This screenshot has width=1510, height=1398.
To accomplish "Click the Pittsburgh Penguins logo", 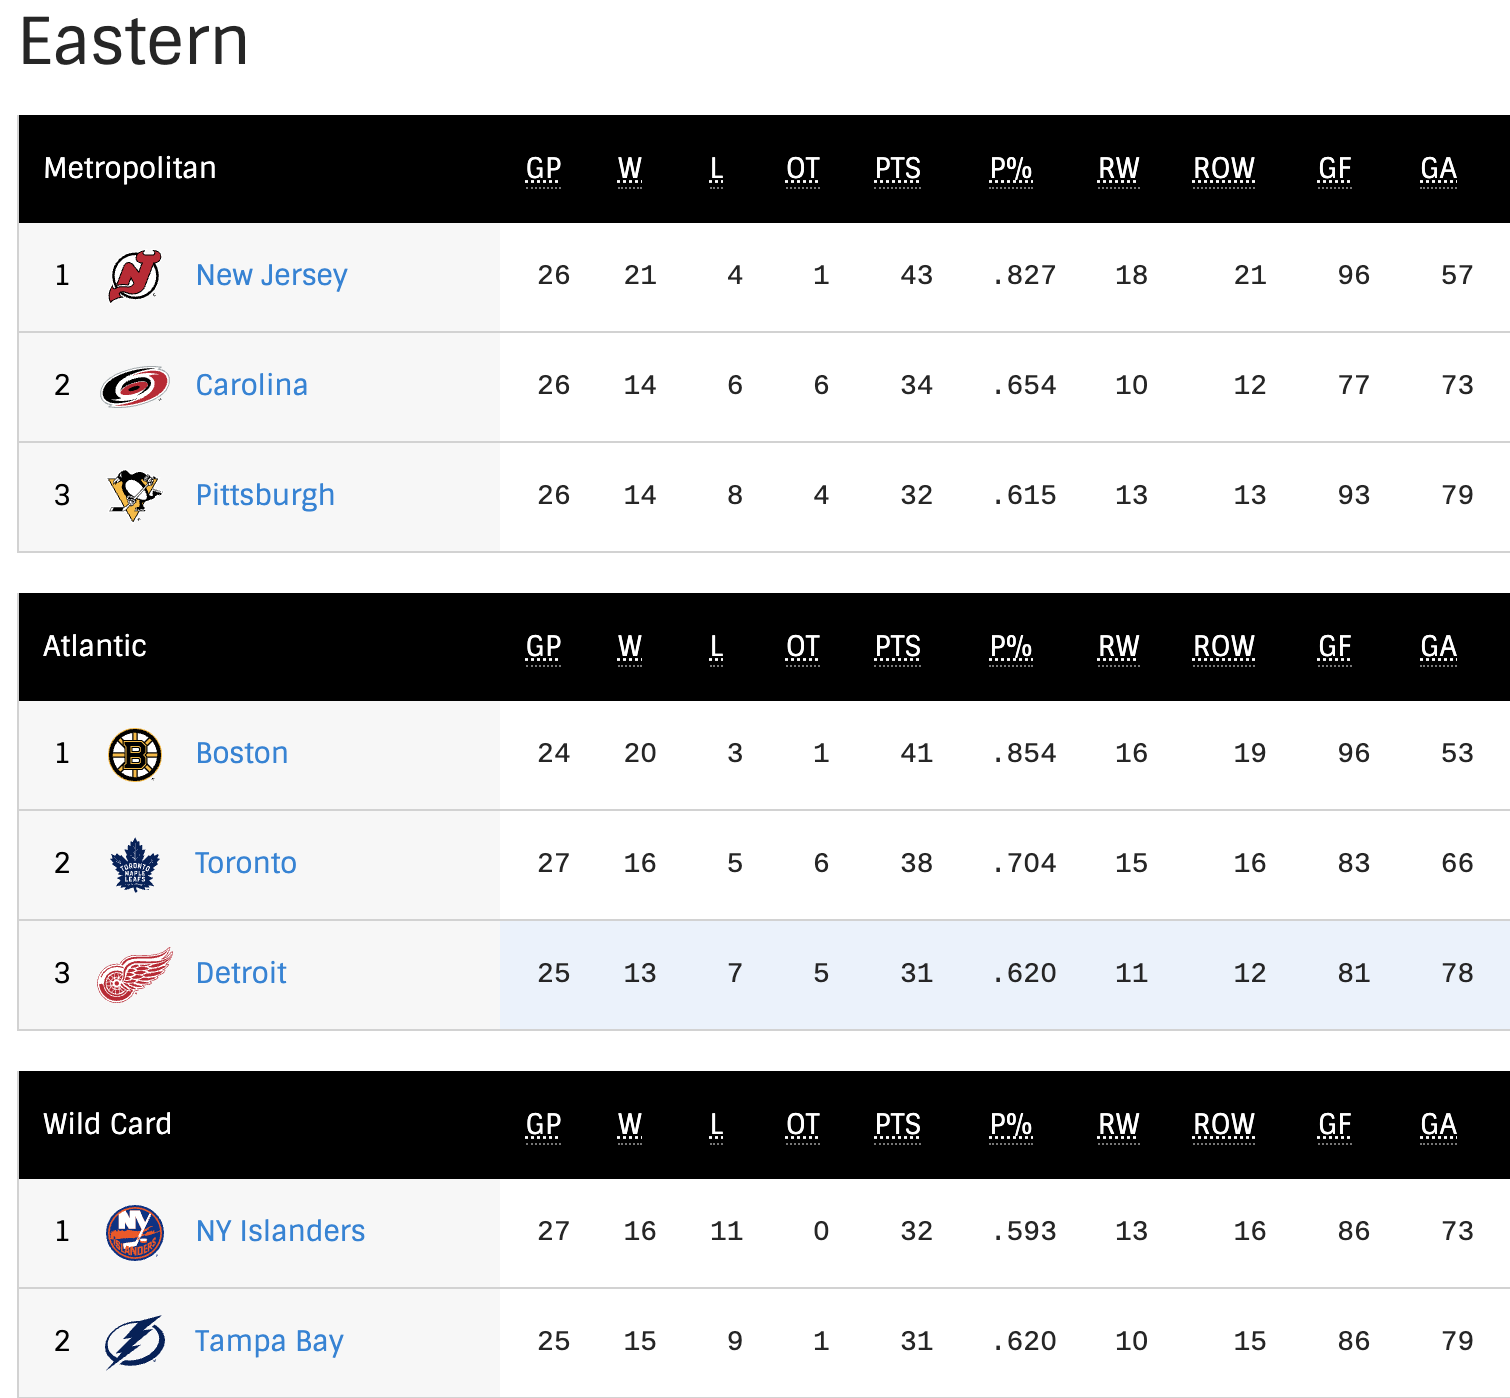I will 135,495.
